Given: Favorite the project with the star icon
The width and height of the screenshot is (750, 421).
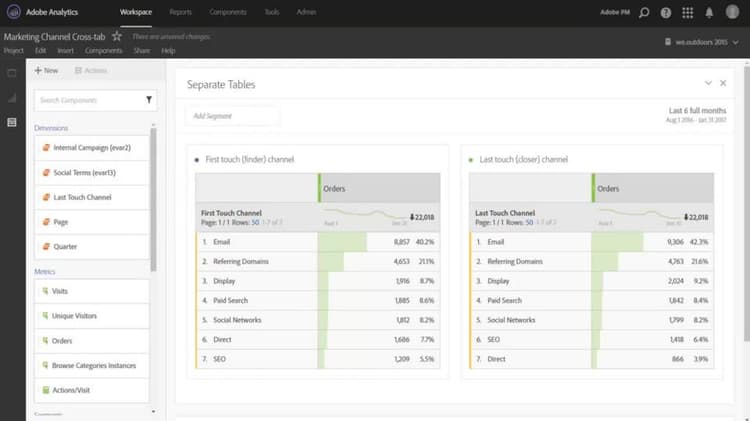Looking at the screenshot, I should 117,36.
